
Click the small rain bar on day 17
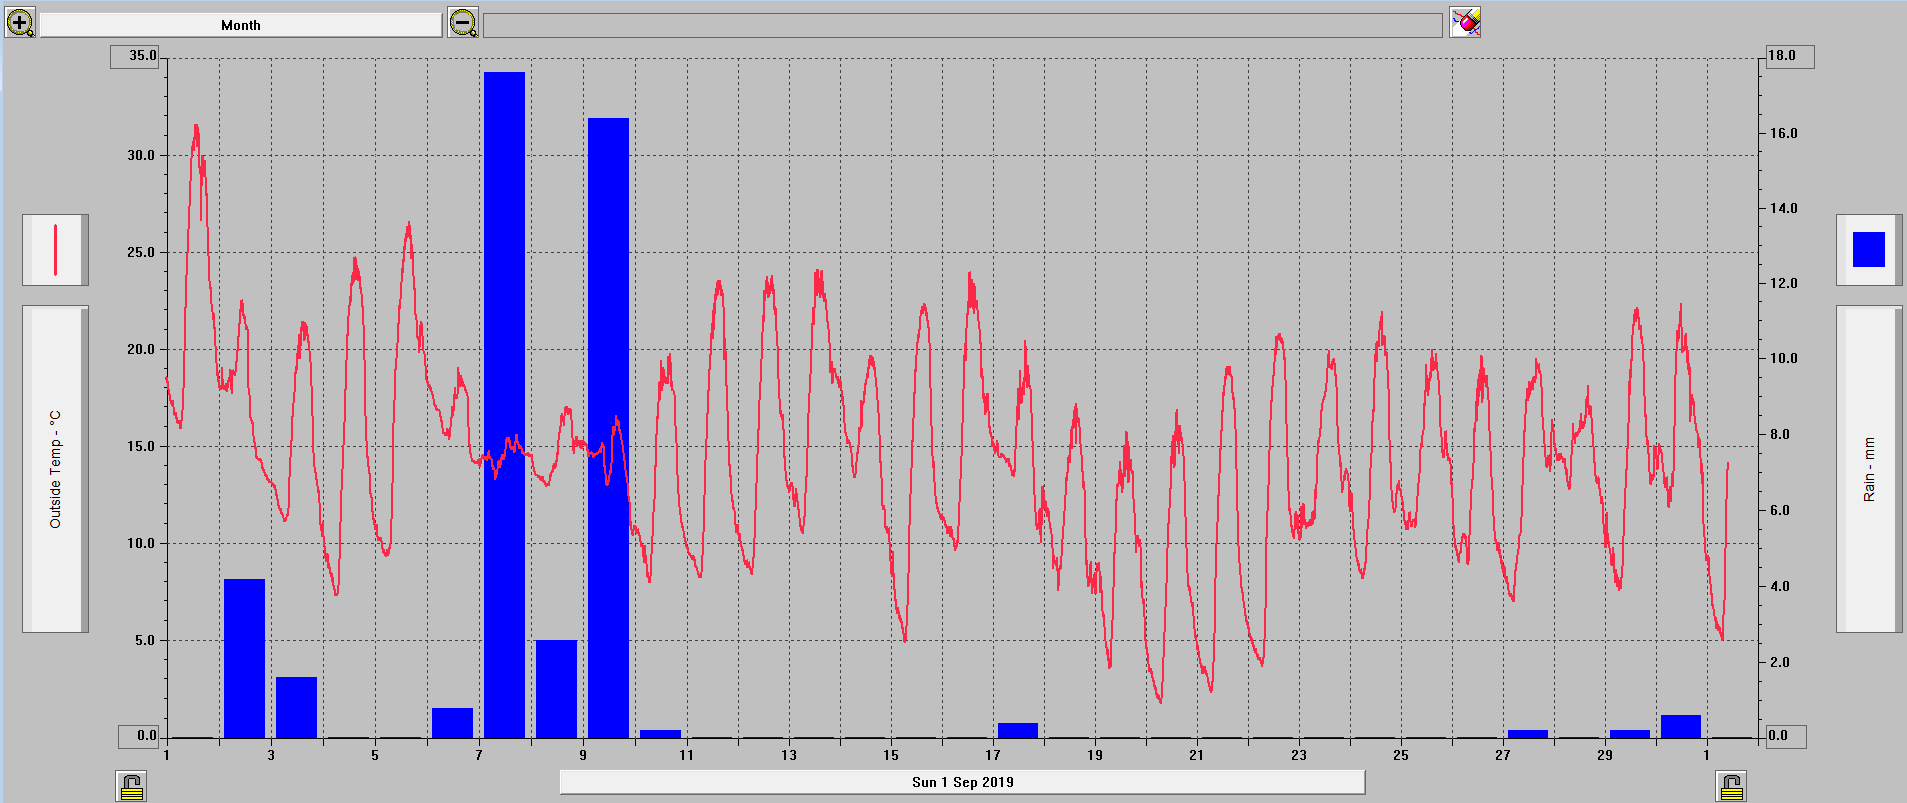pos(1018,730)
